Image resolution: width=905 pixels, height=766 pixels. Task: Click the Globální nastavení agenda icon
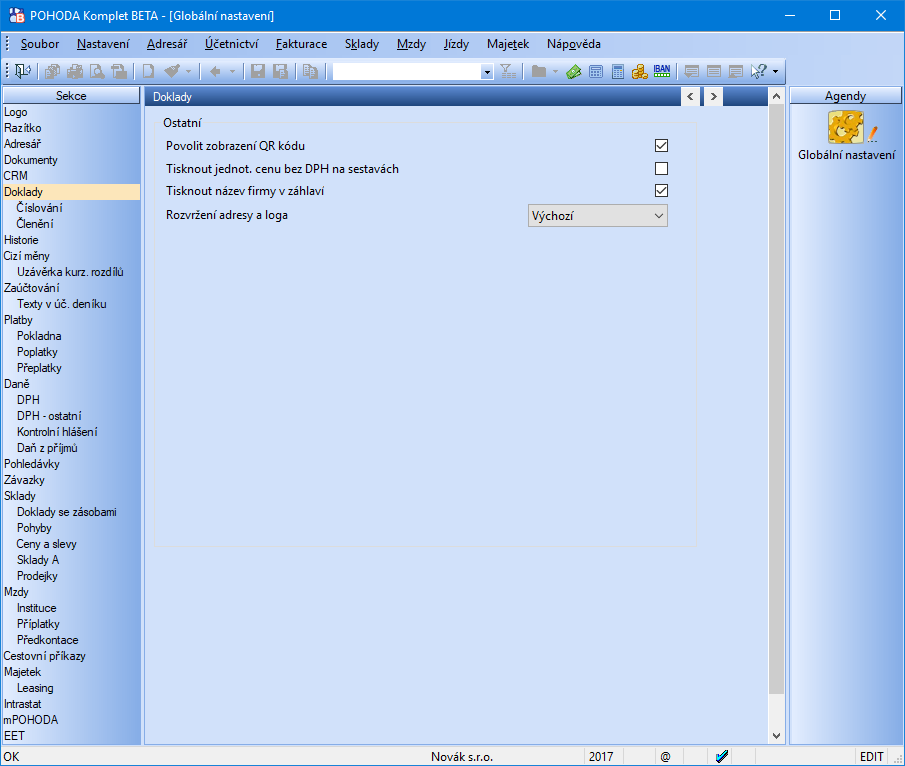pos(846,128)
